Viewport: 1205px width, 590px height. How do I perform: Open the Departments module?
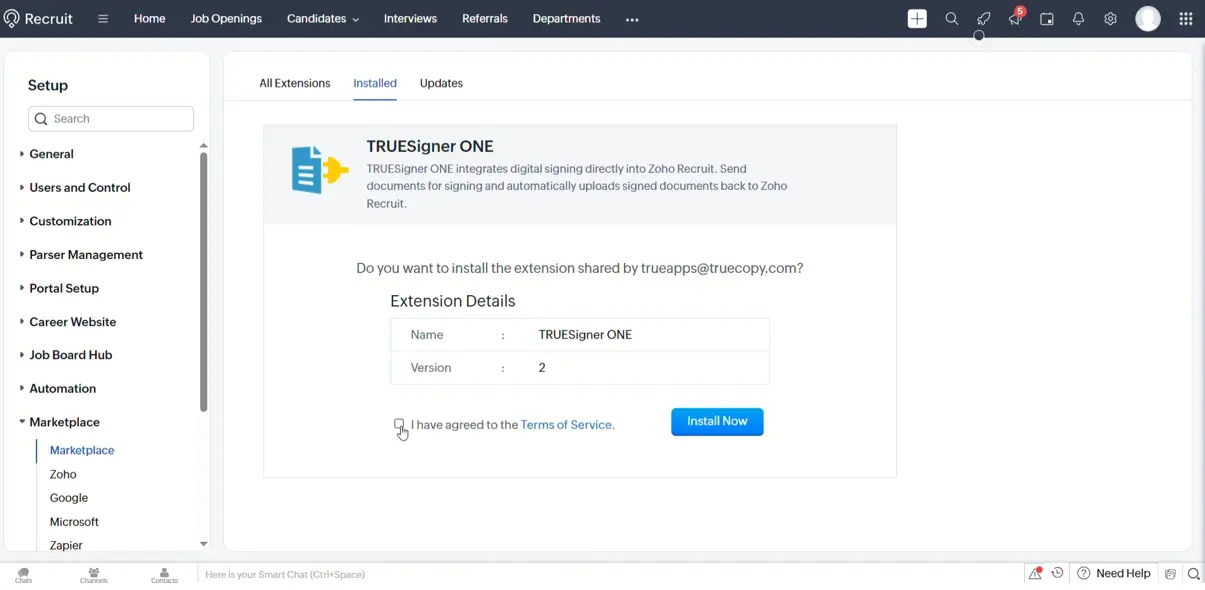coord(566,19)
